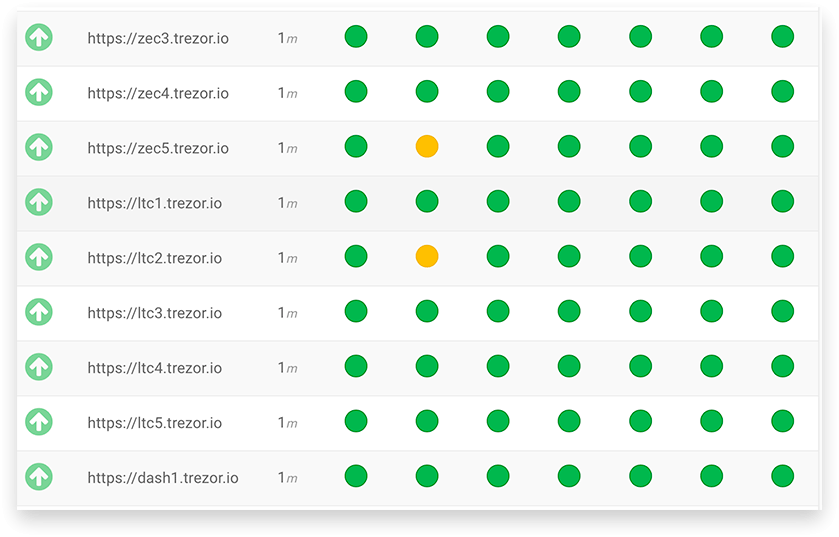Open the https://ltc2.trezor.io monitor link
This screenshot has height=537, width=839.
[x=155, y=258]
